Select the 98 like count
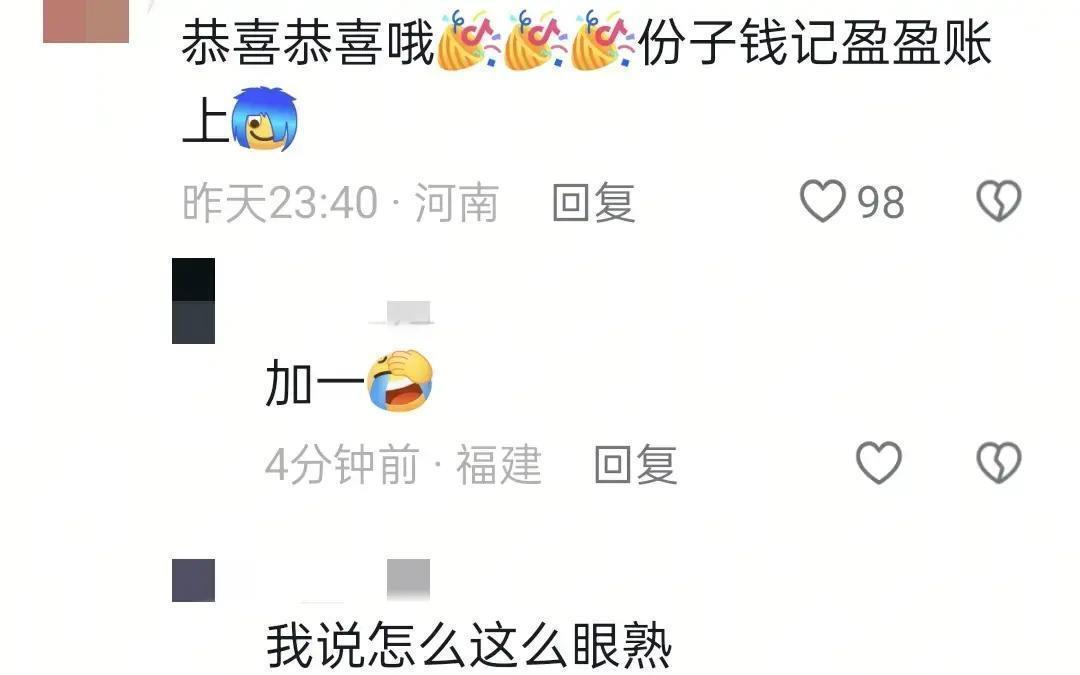Screen dimensions: 1080x675 coord(880,202)
